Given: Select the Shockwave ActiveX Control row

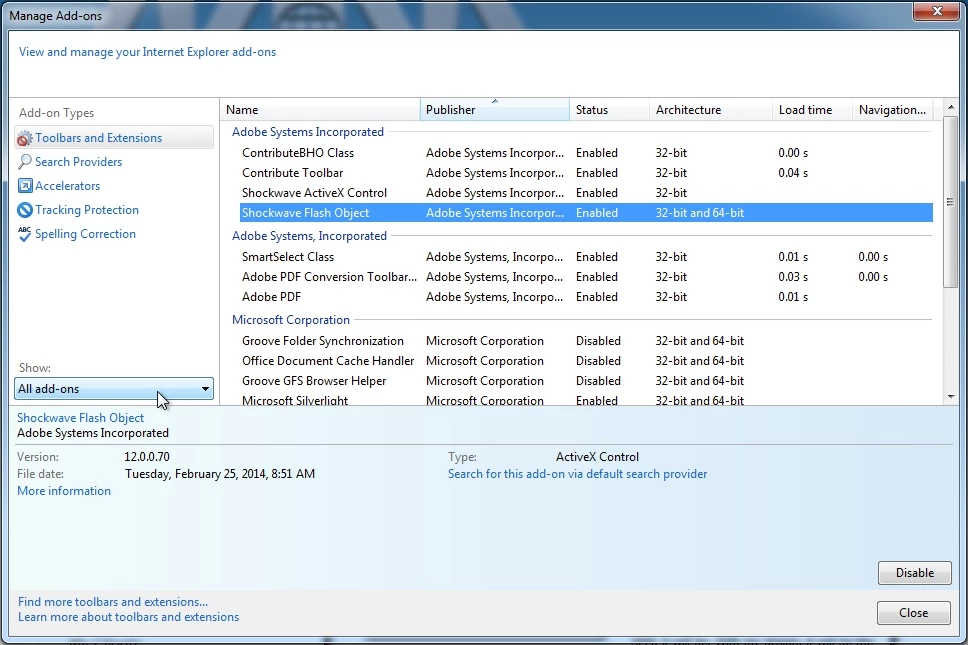Looking at the screenshot, I should [x=586, y=193].
